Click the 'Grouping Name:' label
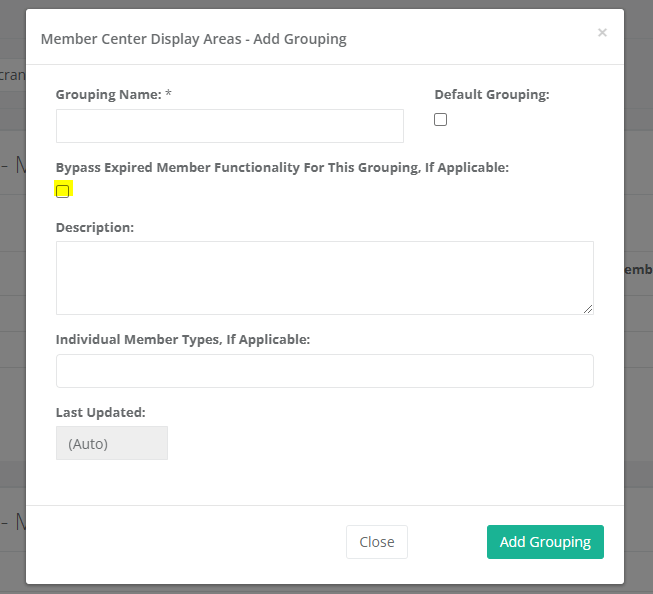Image resolution: width=653 pixels, height=594 pixels. pos(108,94)
